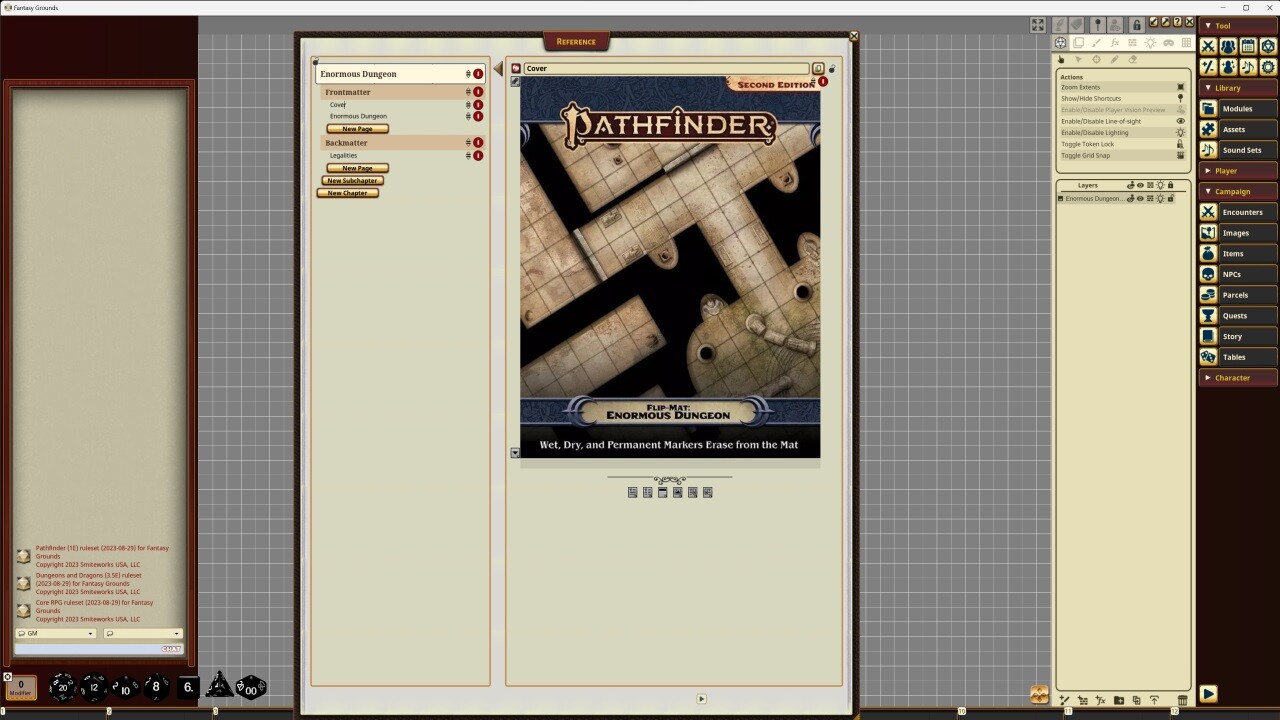Click the New Chapter button

pyautogui.click(x=347, y=192)
